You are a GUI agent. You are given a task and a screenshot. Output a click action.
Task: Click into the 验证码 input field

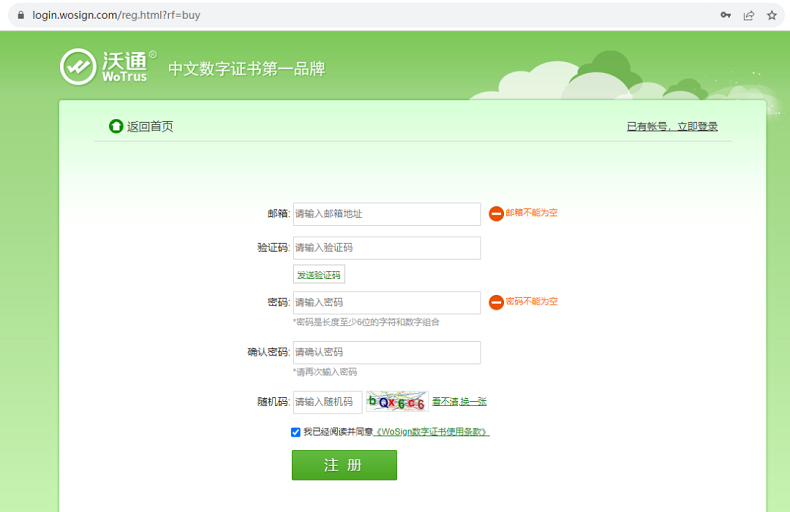386,248
